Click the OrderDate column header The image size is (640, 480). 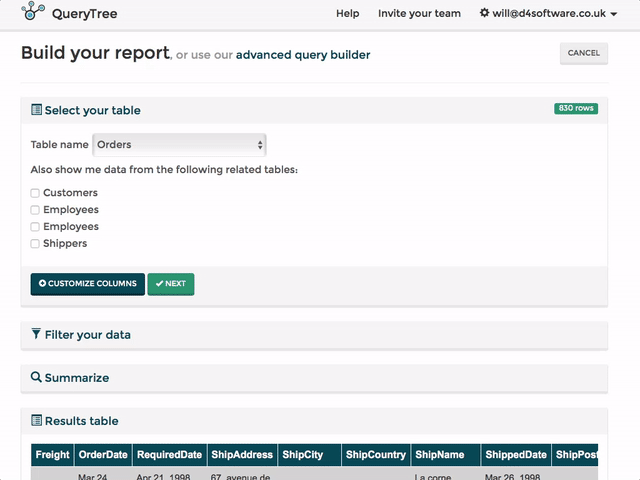[x=103, y=455]
